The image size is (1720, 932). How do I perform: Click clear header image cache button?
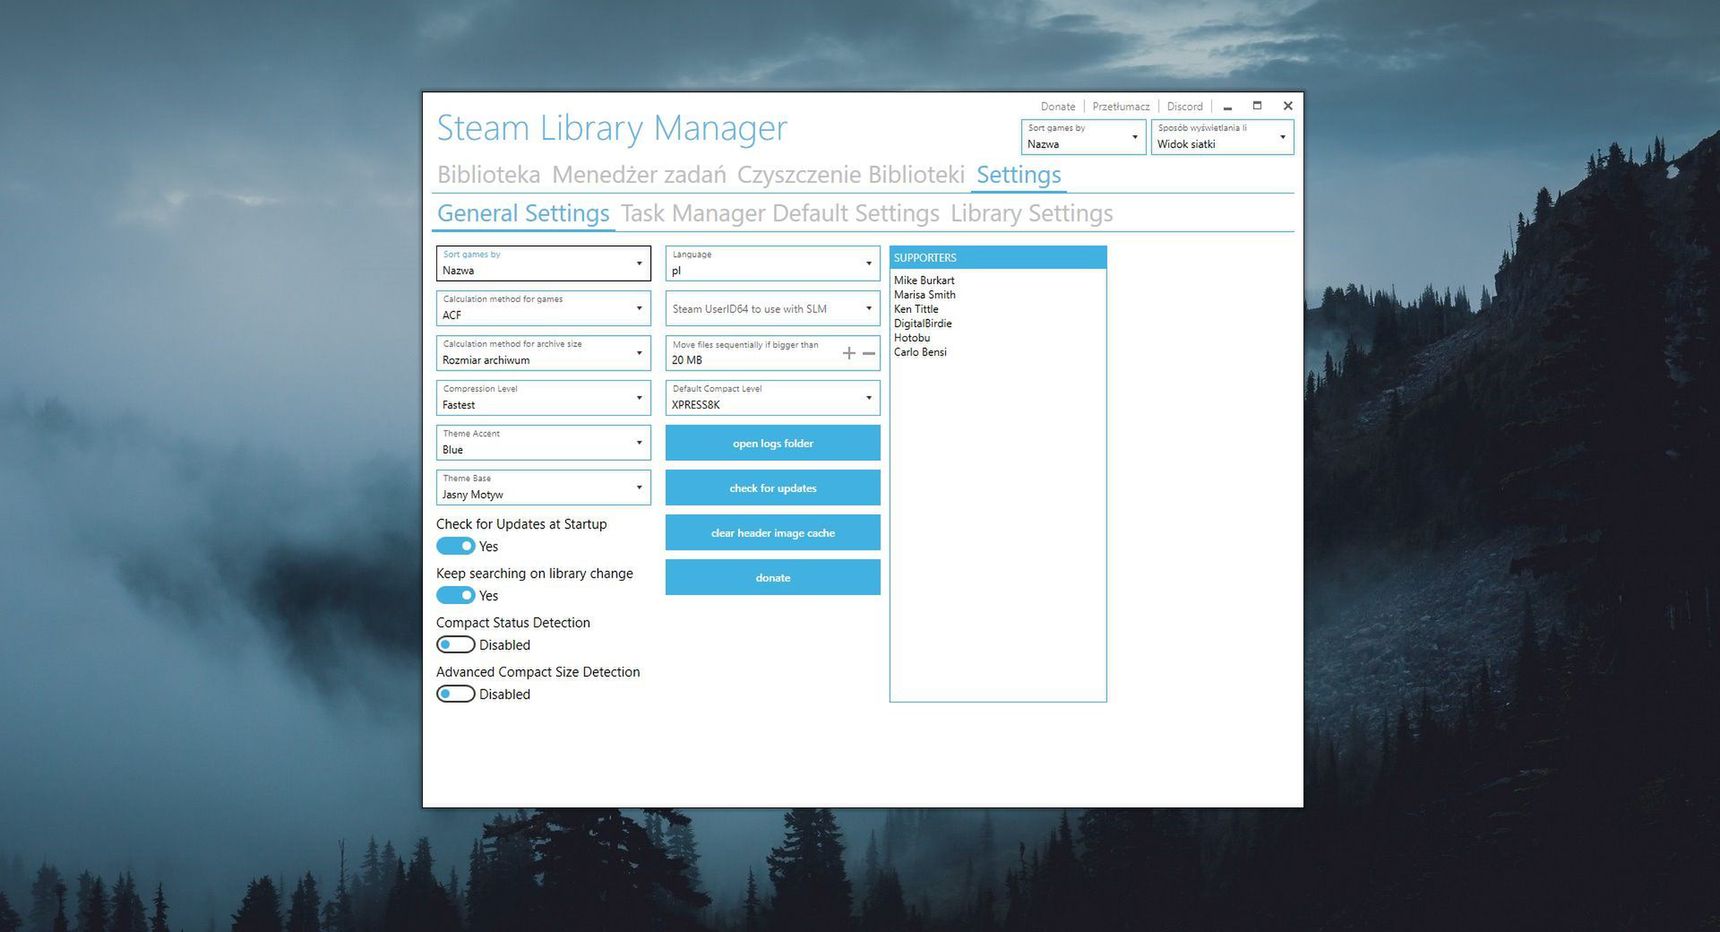773,533
